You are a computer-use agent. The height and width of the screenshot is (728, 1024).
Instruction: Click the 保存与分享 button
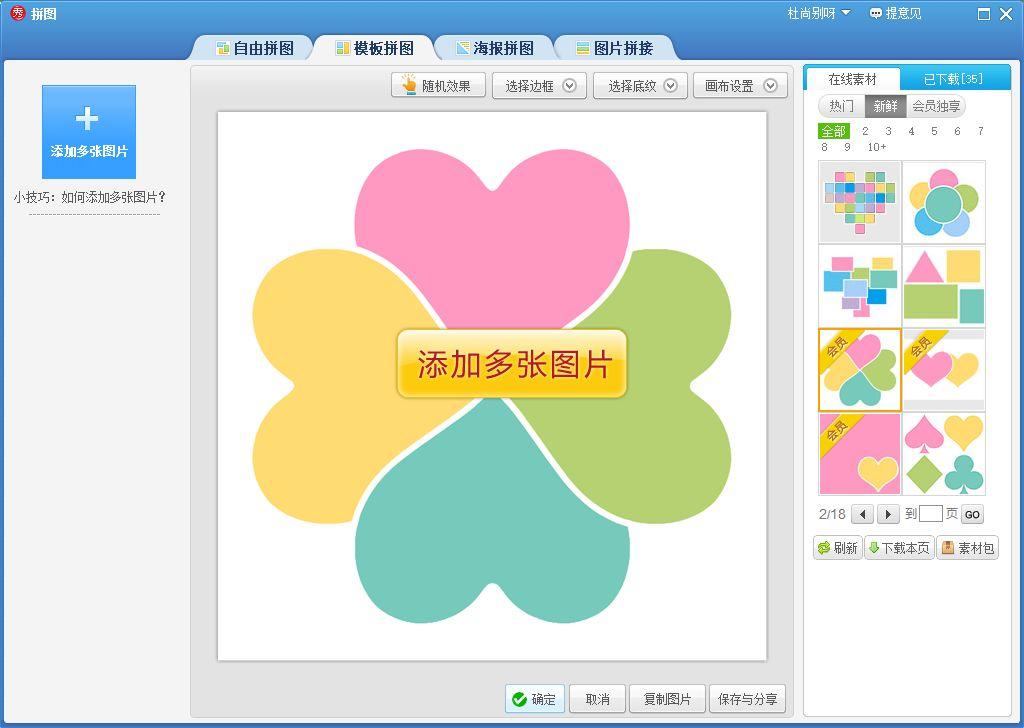click(x=748, y=699)
